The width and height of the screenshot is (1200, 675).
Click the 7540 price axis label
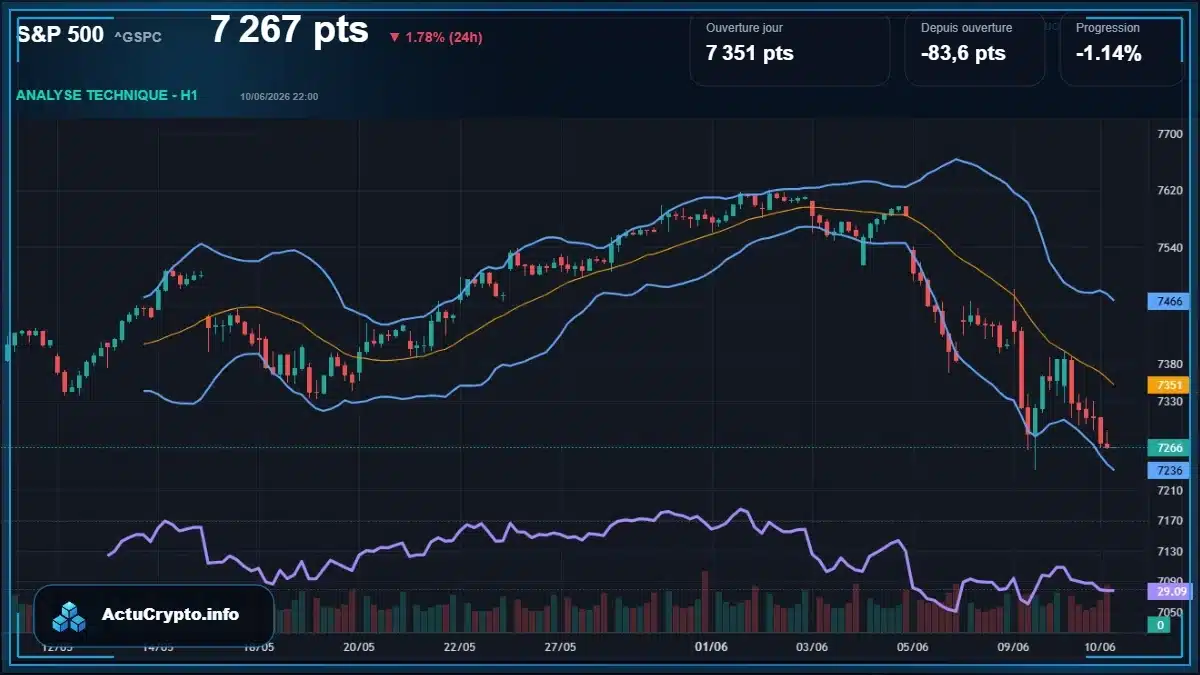[x=1169, y=247]
